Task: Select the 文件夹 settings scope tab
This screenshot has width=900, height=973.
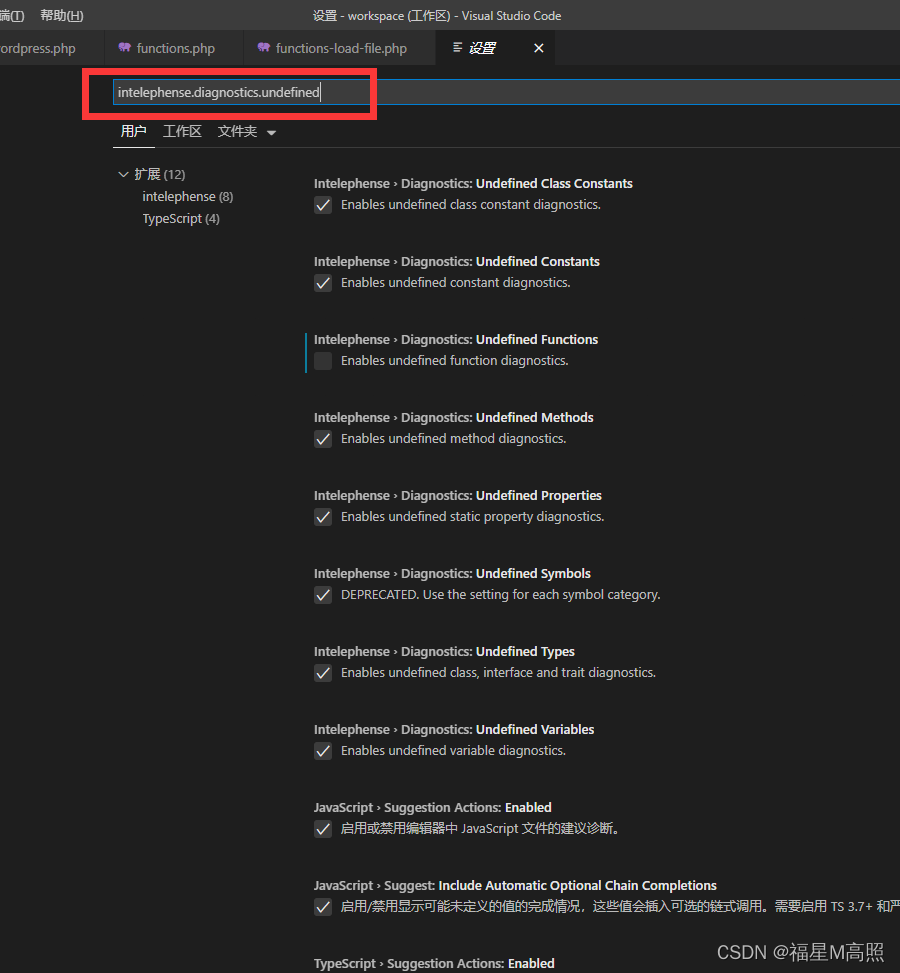Action: click(237, 132)
